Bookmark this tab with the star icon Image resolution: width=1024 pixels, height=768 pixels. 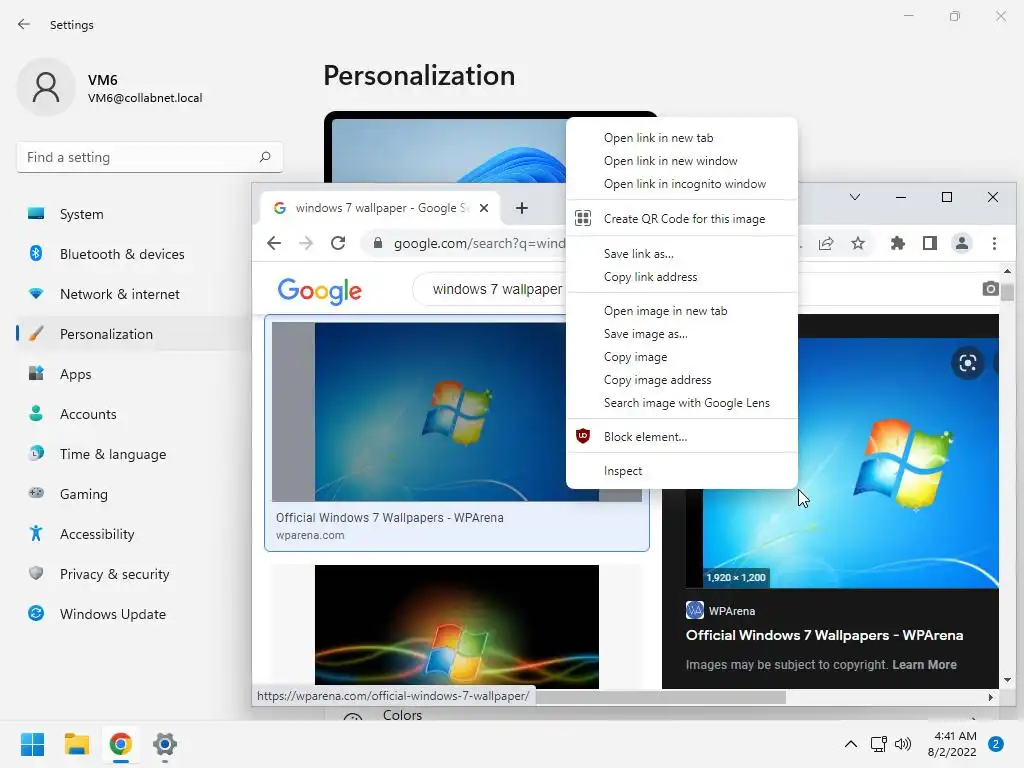pyautogui.click(x=857, y=244)
